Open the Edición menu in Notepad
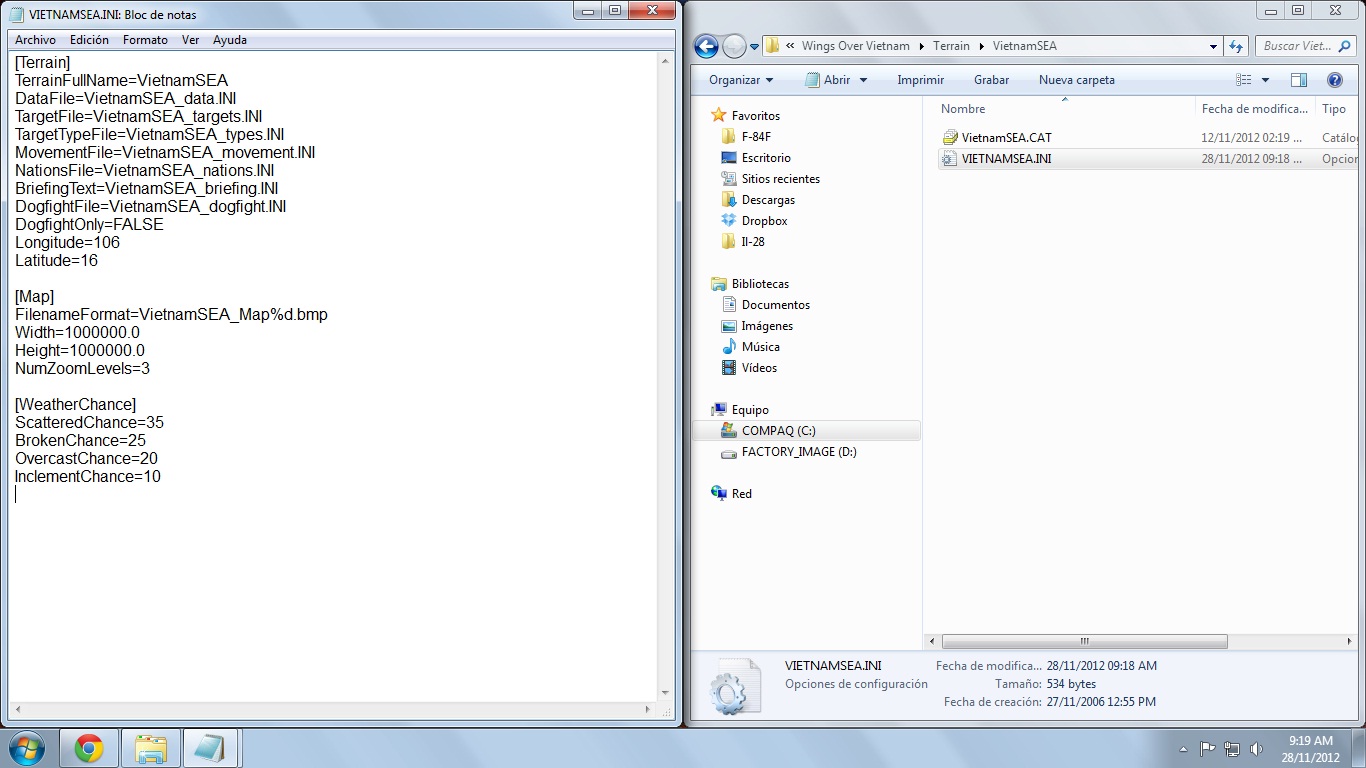Viewport: 1366px width, 768px height. [89, 40]
